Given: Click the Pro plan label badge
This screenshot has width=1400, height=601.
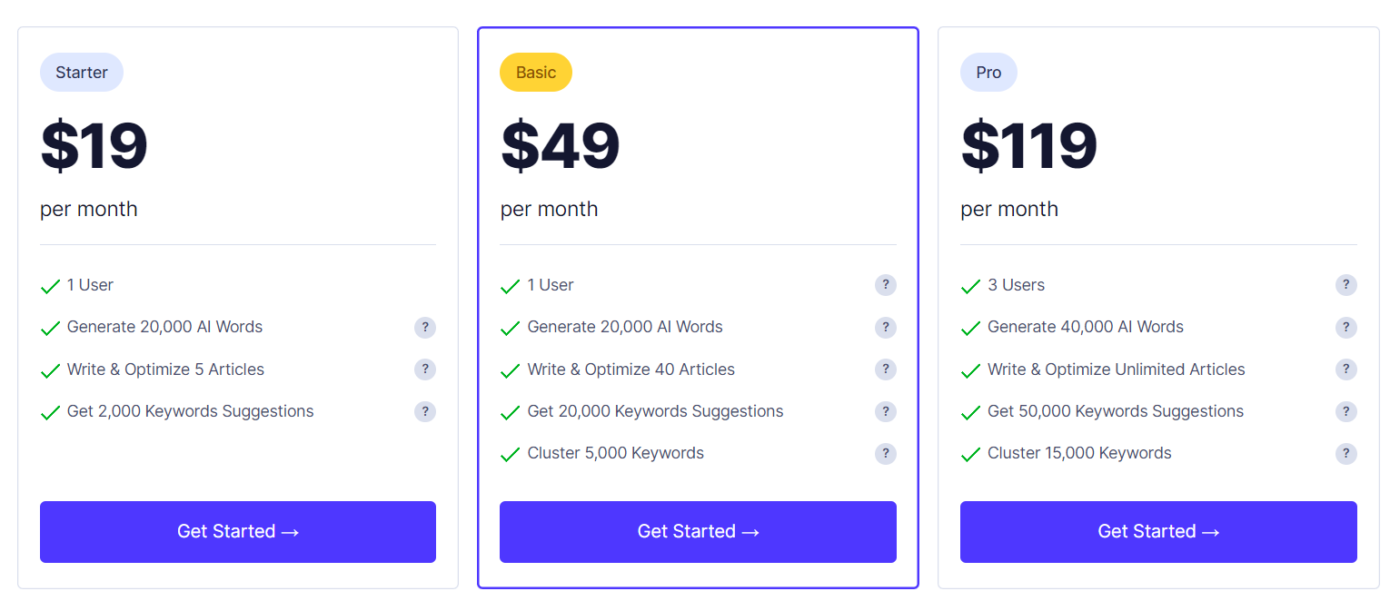Looking at the screenshot, I should [x=988, y=72].
